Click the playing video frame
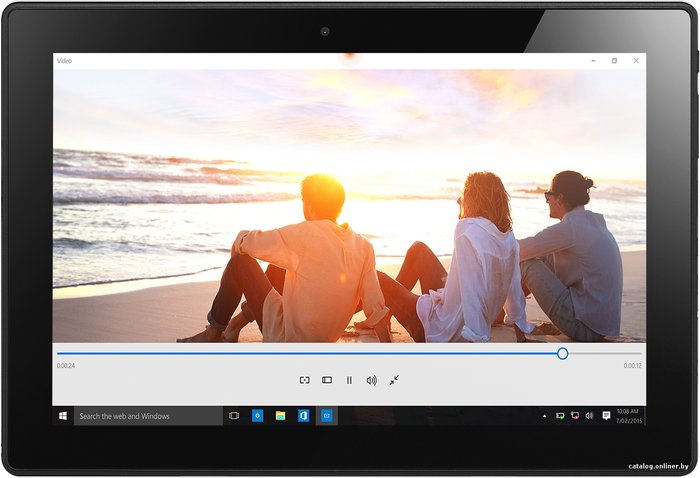Screen dimensions: 700x478 [x=349, y=206]
